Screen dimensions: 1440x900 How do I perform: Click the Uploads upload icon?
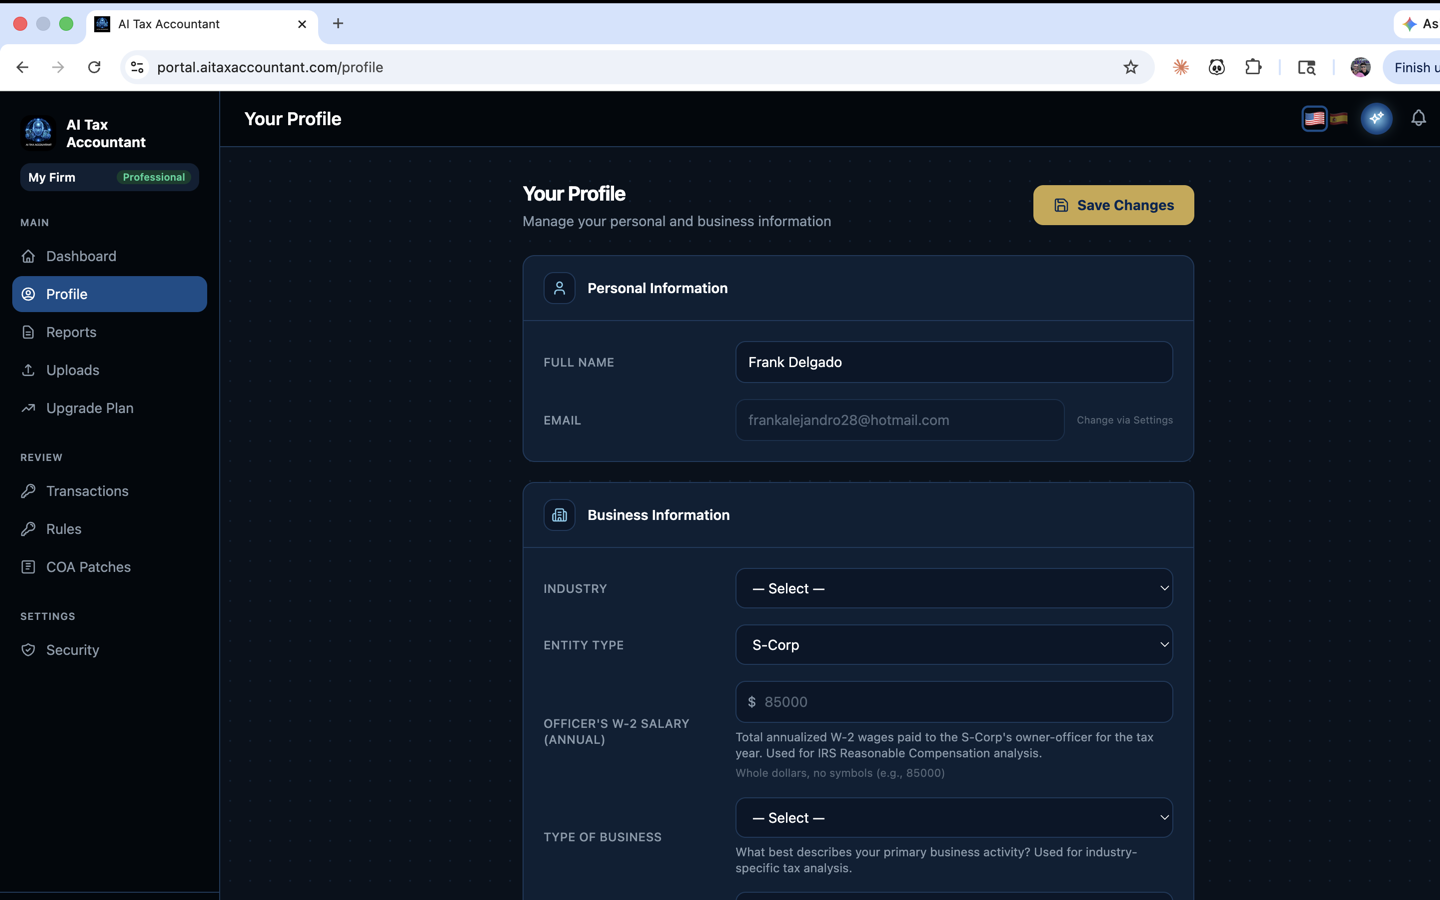tap(28, 370)
